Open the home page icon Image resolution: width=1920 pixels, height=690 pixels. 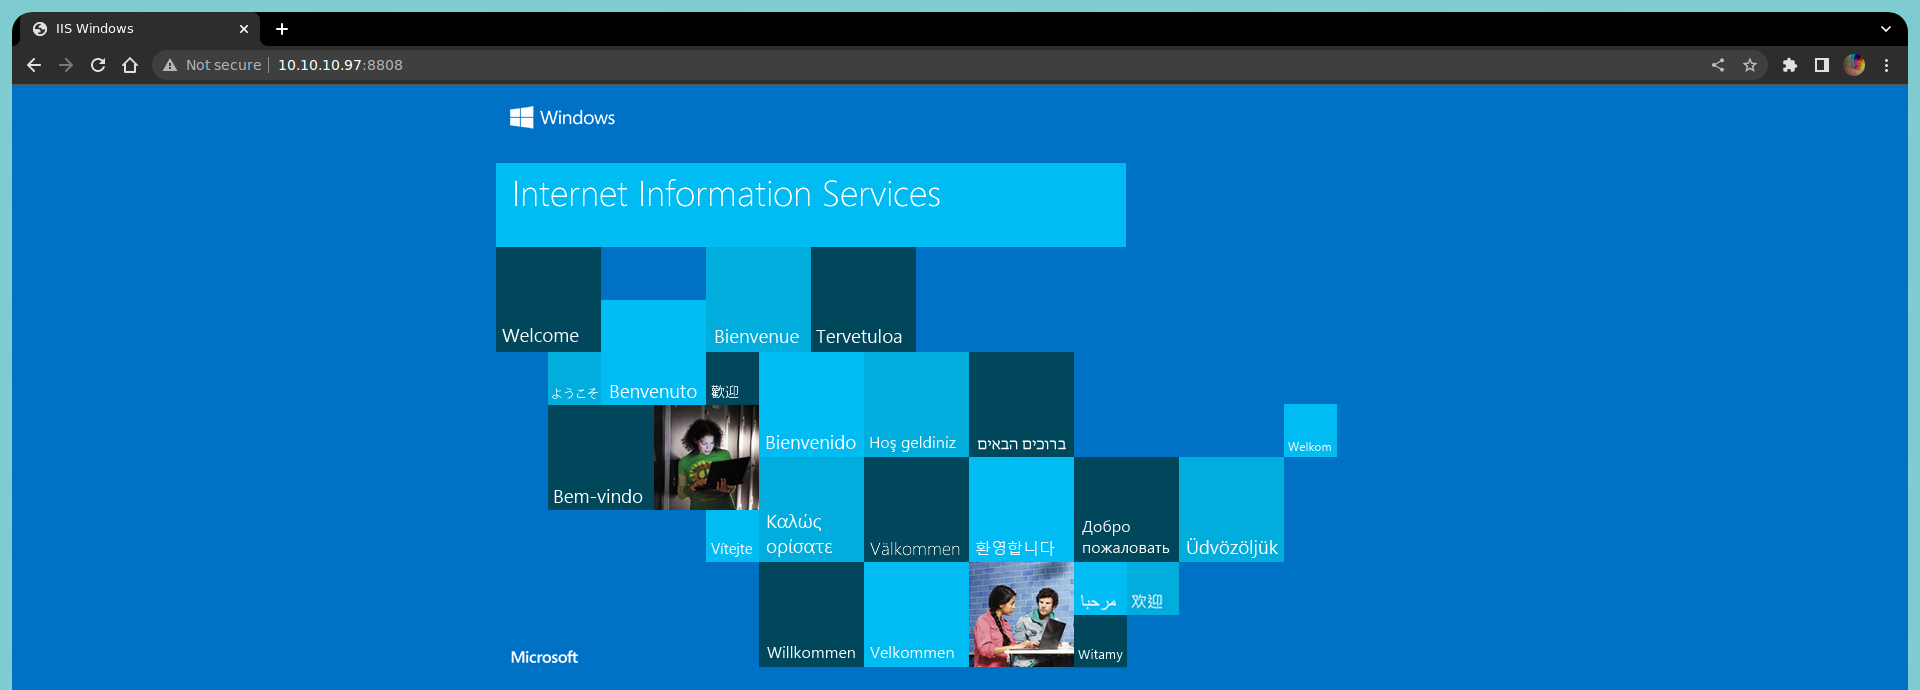(x=130, y=65)
